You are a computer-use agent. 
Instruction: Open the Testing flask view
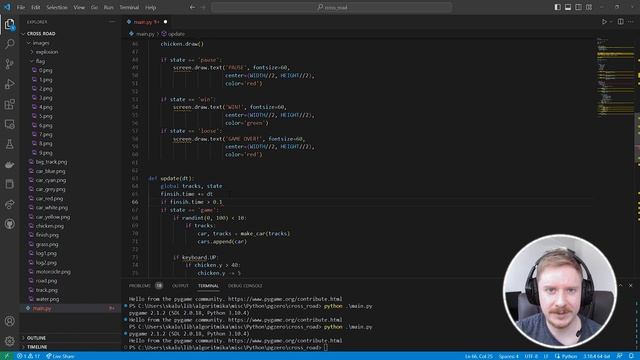(9, 144)
